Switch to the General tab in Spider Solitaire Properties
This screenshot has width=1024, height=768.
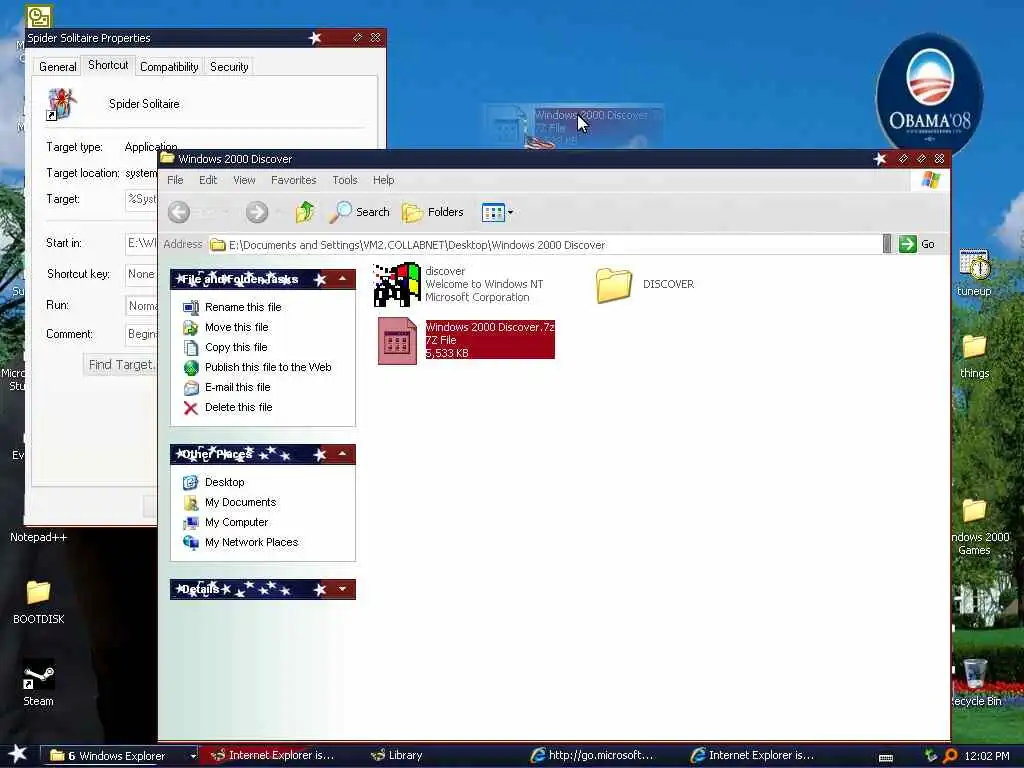pos(57,67)
